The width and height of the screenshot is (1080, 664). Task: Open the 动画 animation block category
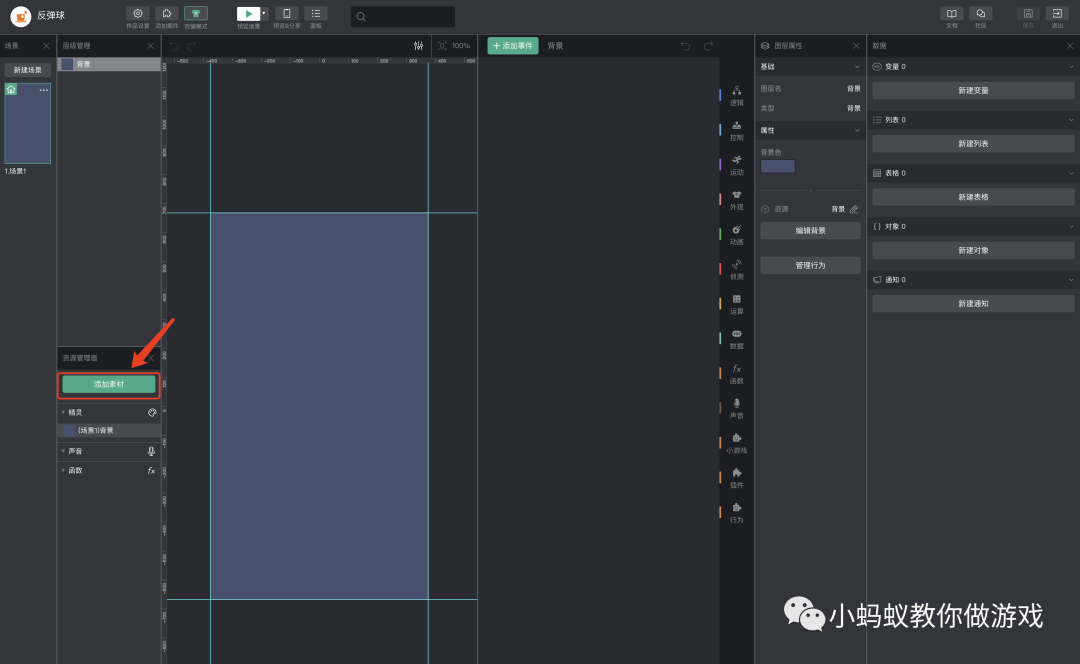point(736,235)
